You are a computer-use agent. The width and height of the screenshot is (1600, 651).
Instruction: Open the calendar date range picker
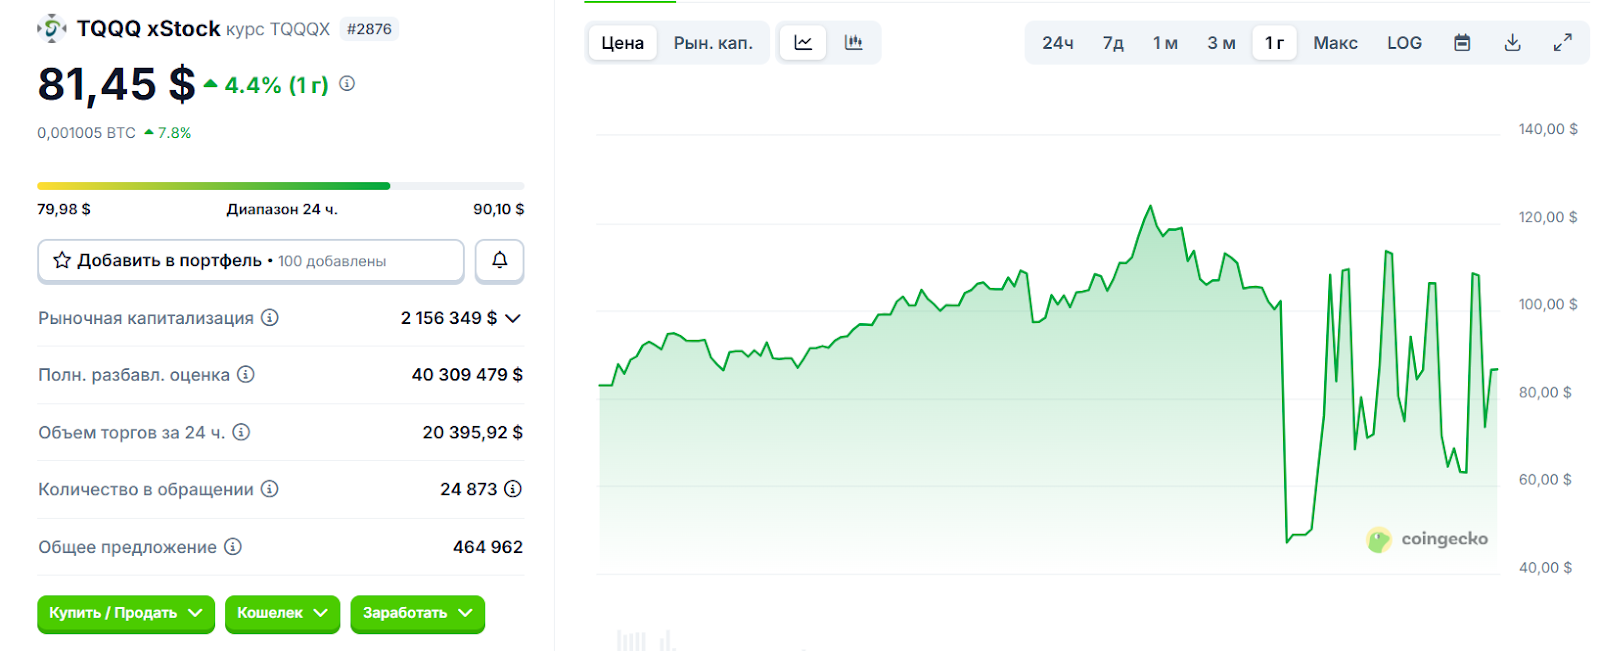(x=1462, y=43)
